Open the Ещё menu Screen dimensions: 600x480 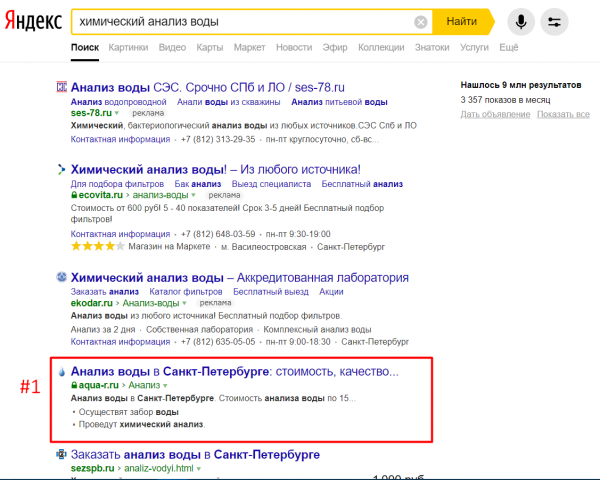pyautogui.click(x=509, y=47)
